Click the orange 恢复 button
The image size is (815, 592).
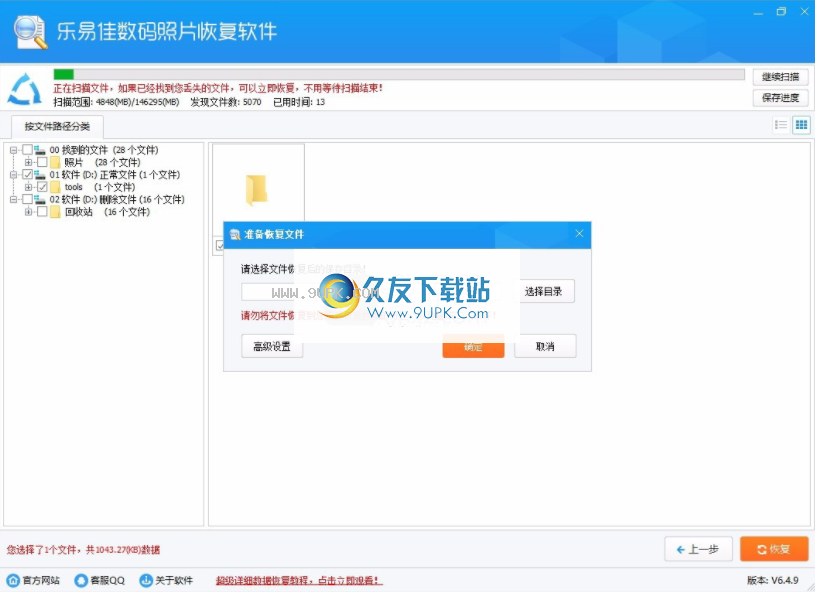click(774, 549)
